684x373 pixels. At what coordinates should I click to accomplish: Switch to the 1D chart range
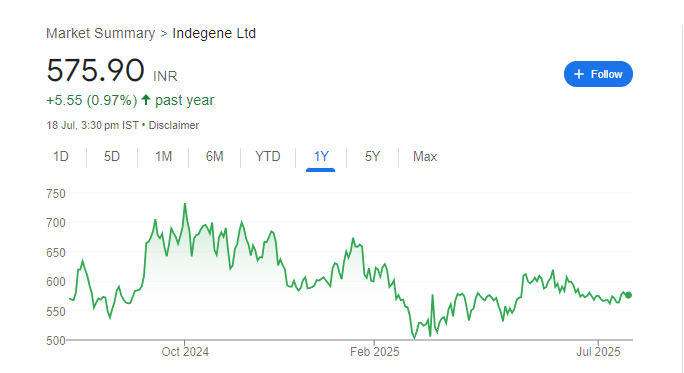(61, 156)
